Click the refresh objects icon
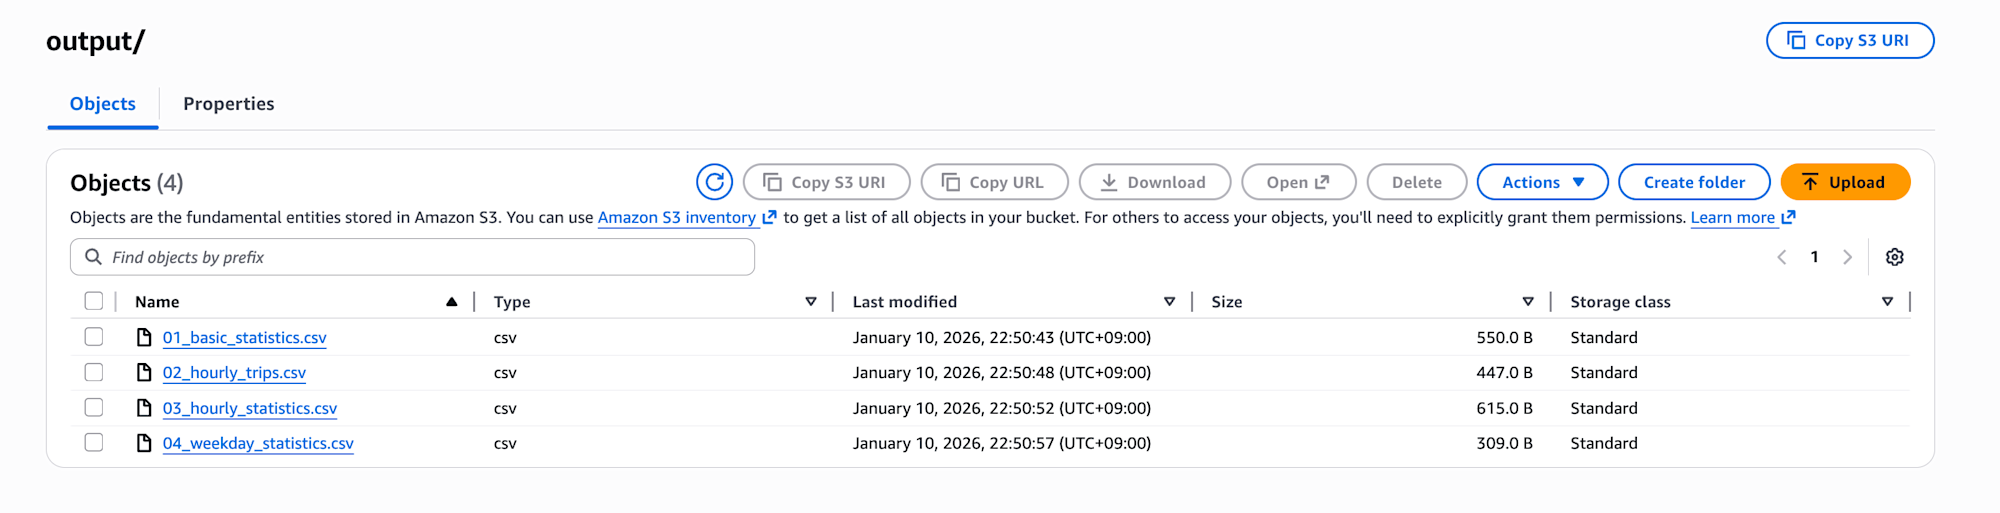The height and width of the screenshot is (513, 2000). tap(714, 182)
